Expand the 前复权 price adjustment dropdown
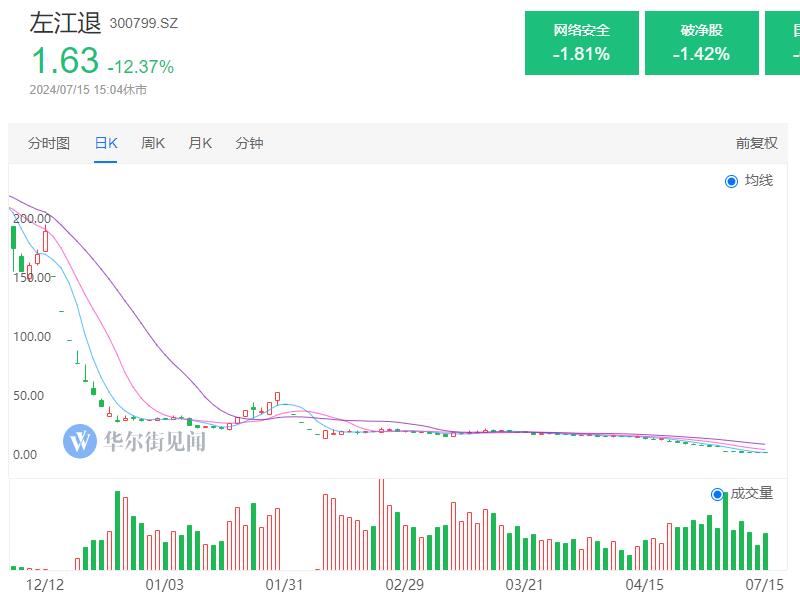This screenshot has height=598, width=800. [756, 143]
